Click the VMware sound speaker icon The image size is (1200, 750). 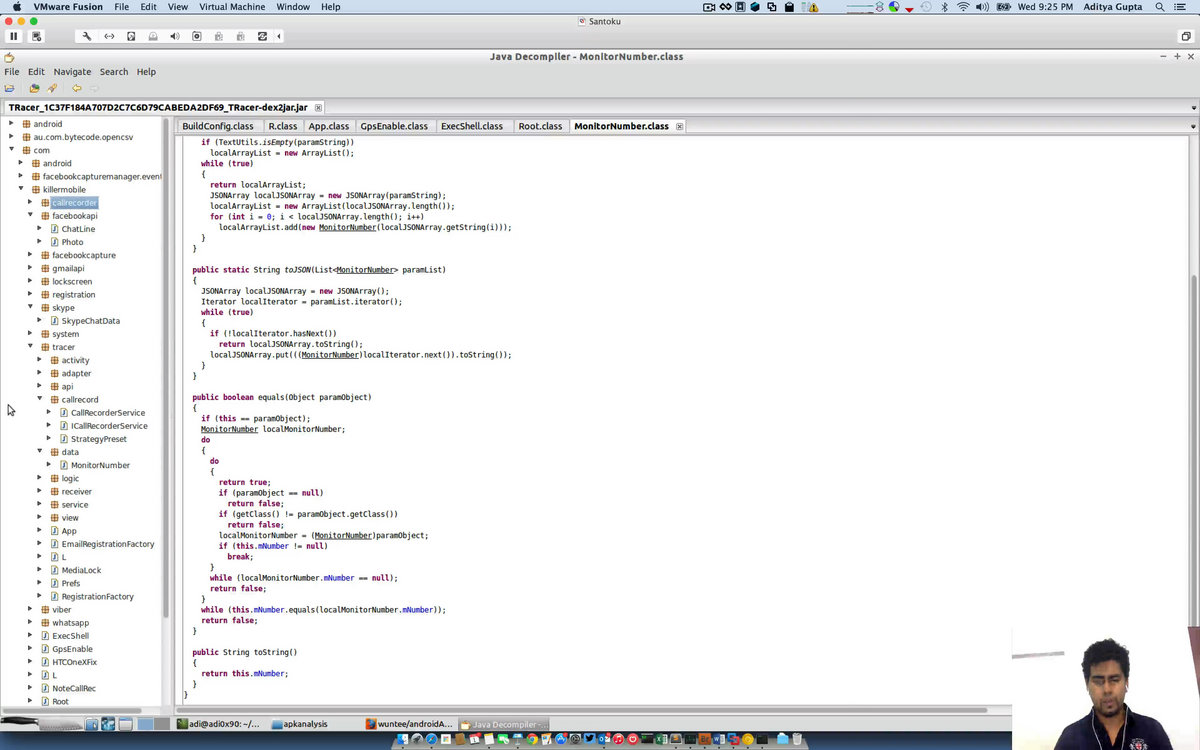click(x=175, y=36)
